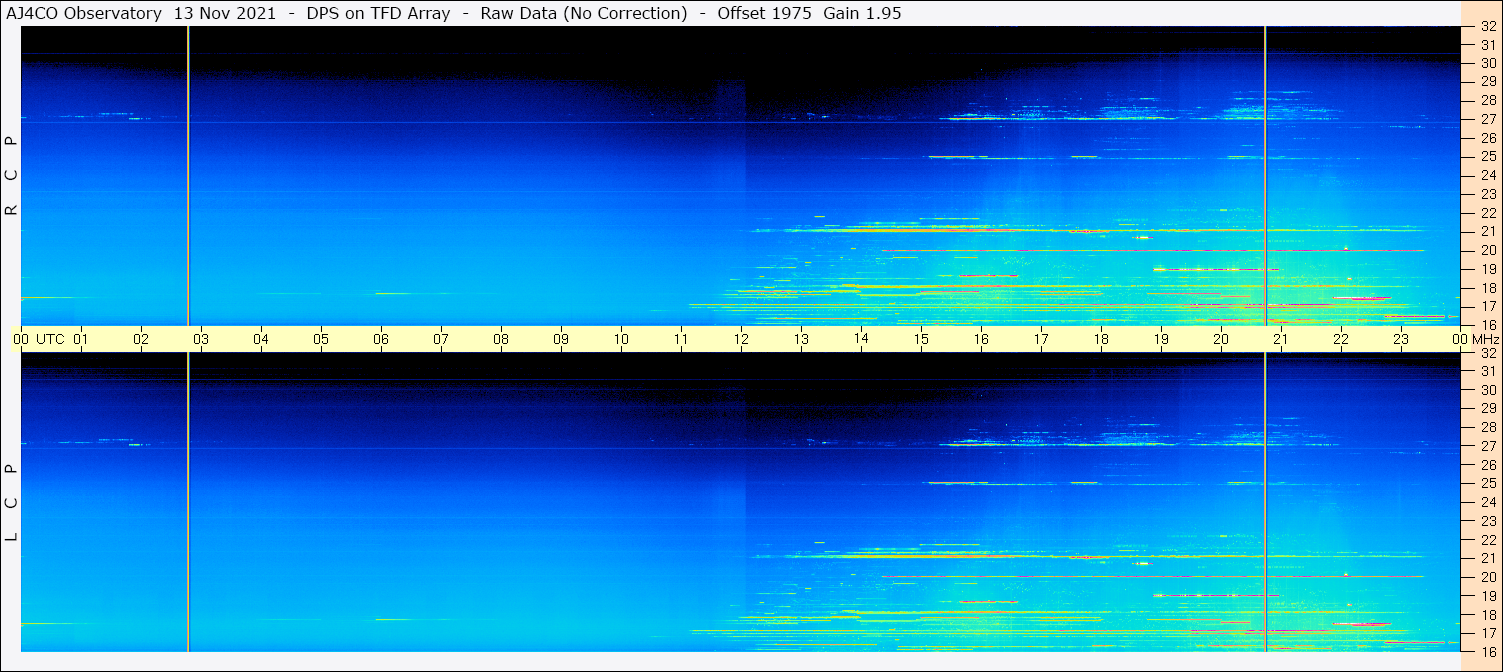Image resolution: width=1503 pixels, height=672 pixels.
Task: Click the 18 MHz label of RCP panel
Action: pos(1487,288)
